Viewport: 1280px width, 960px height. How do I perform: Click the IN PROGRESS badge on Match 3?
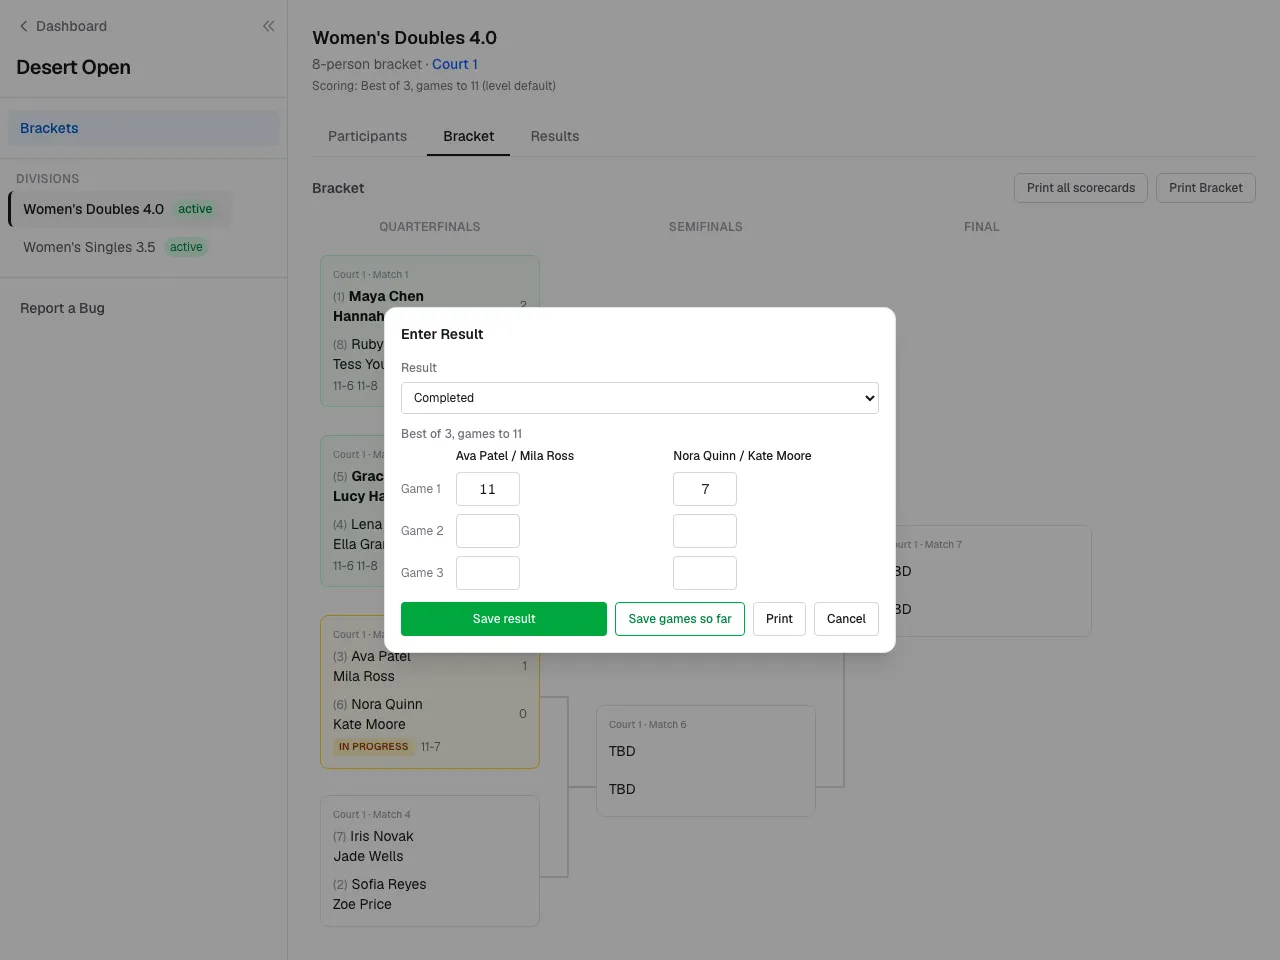click(x=374, y=747)
